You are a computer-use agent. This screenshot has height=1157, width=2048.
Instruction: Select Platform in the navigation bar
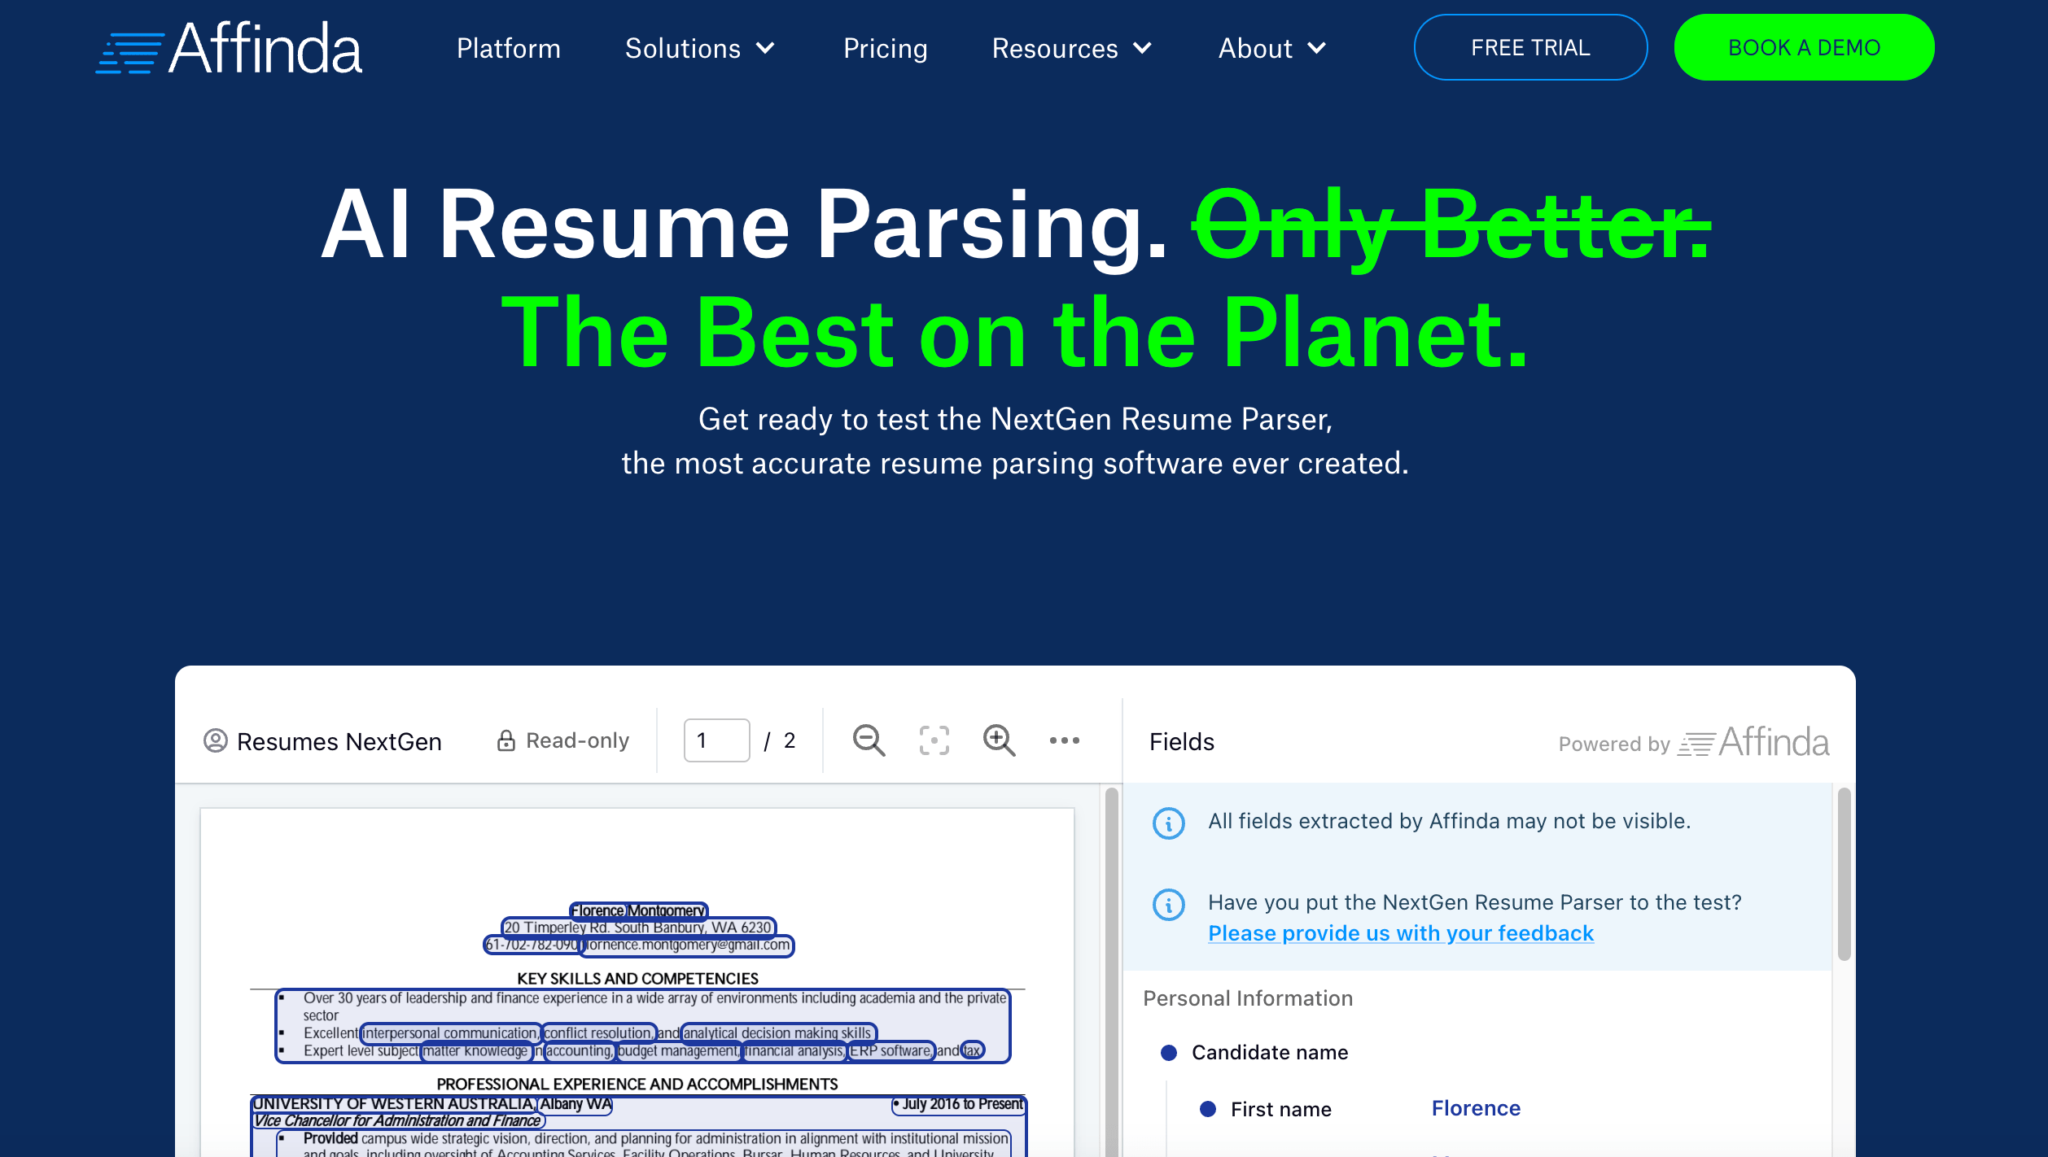(x=508, y=48)
